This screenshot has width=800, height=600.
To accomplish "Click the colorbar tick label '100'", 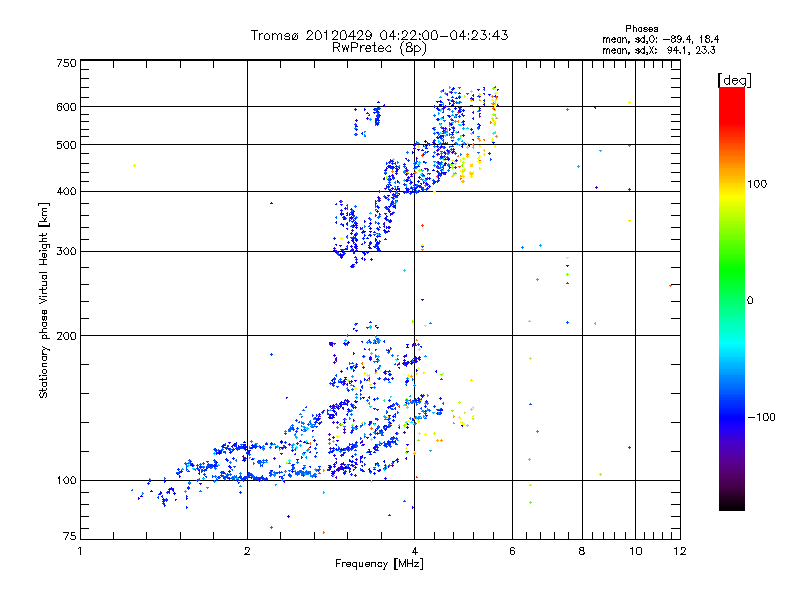I will tap(757, 184).
